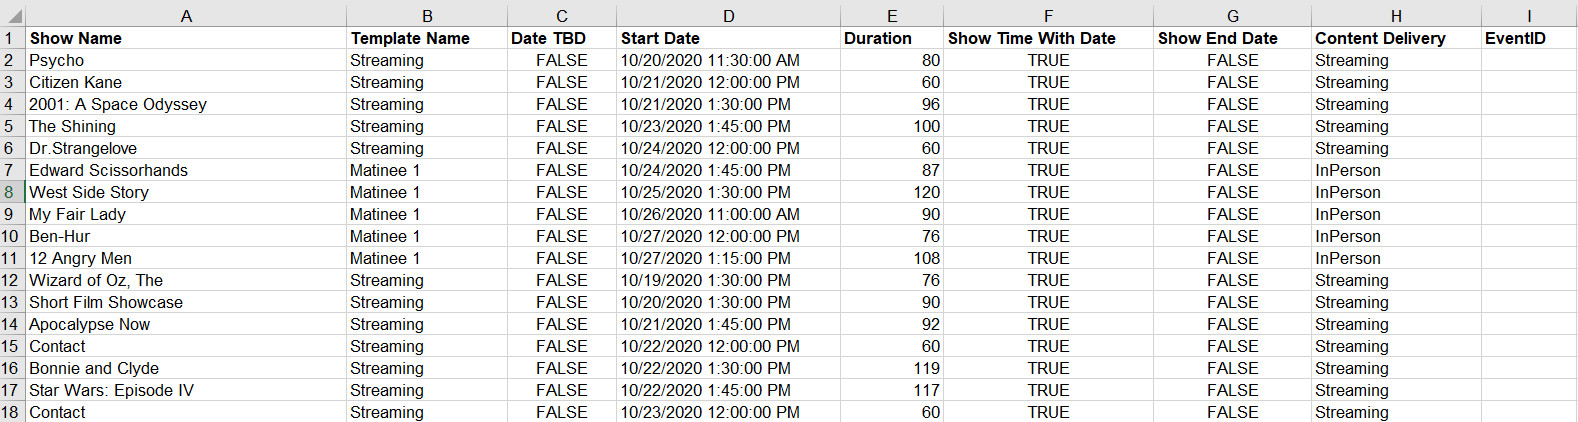Select column D header
This screenshot has height=422, width=1578.
[728, 15]
